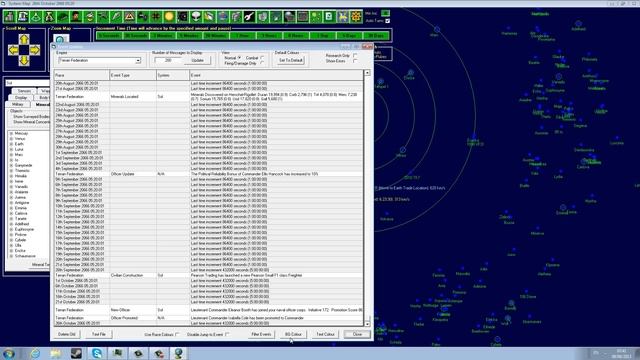Advance time by 5 seconds
The width and height of the screenshot is (640, 360).
point(109,36)
